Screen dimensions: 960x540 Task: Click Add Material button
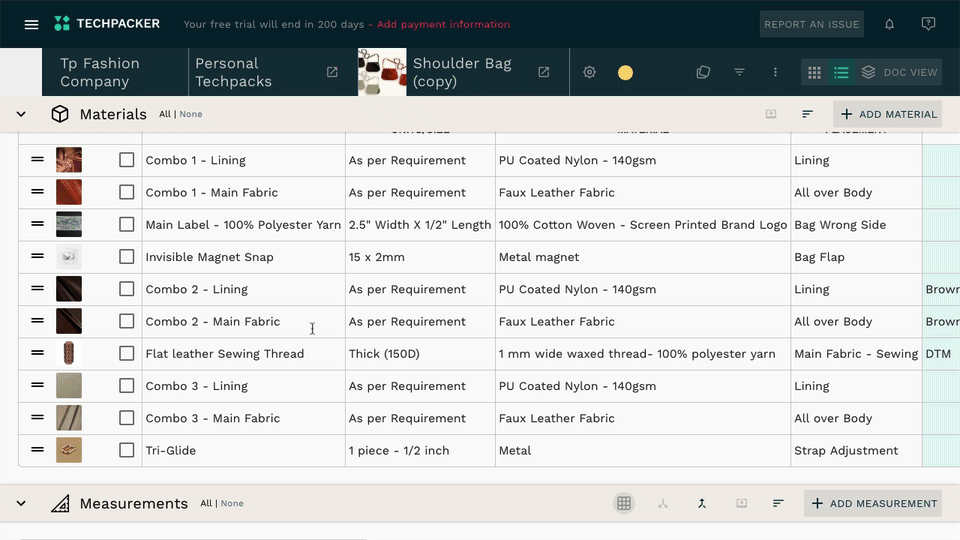(887, 114)
